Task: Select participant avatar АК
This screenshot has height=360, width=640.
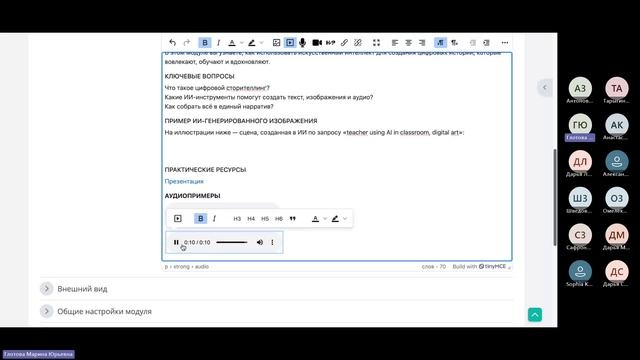Action: 617,125
